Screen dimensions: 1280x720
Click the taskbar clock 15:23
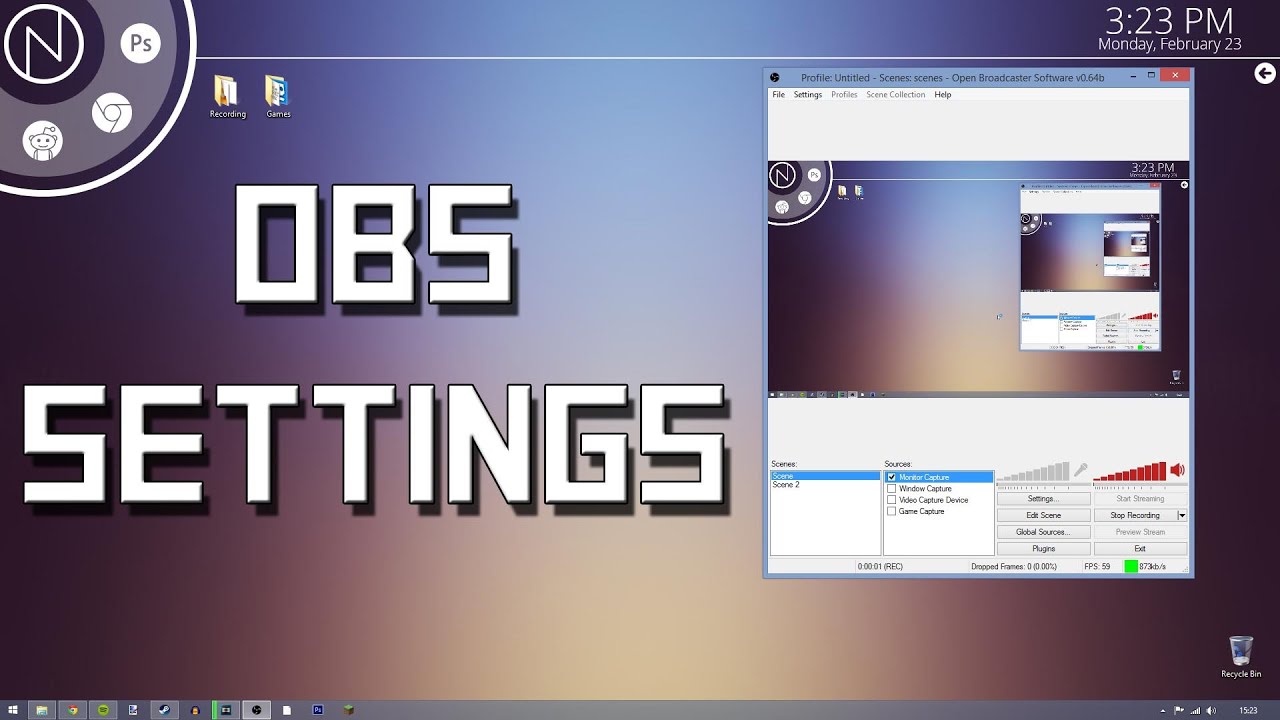pyautogui.click(x=1248, y=710)
